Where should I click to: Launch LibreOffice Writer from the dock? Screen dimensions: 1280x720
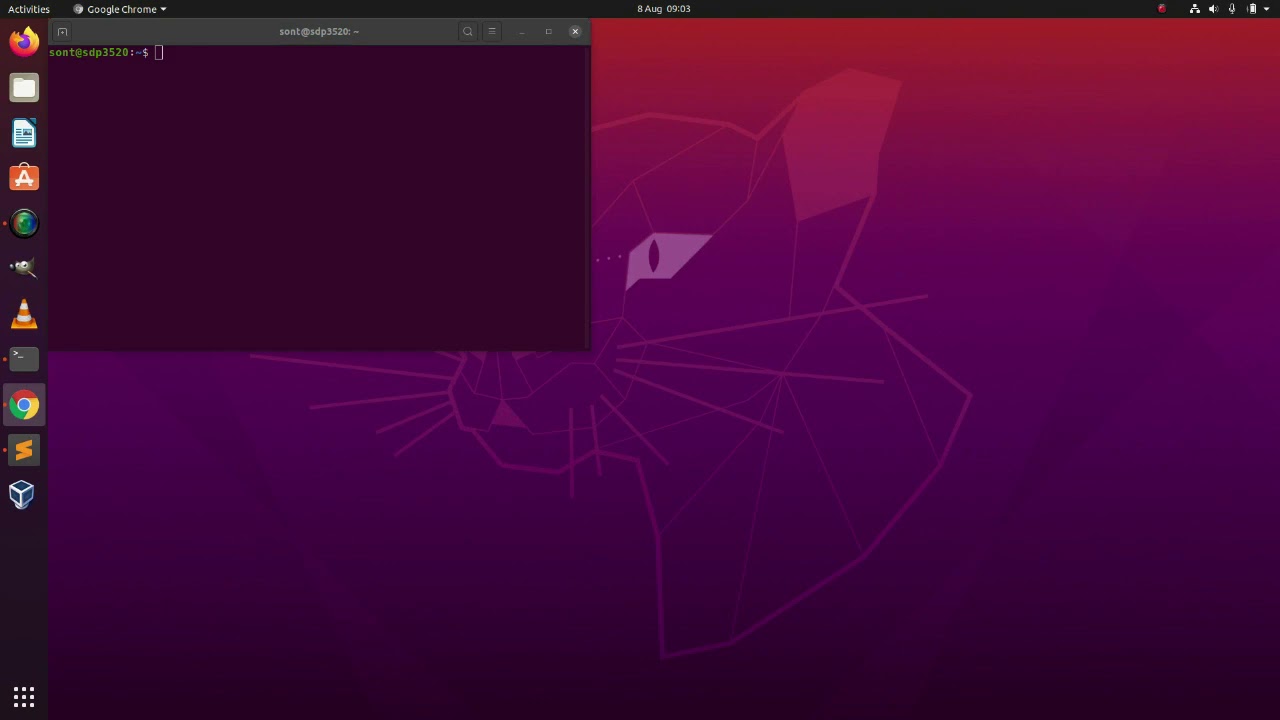24,133
